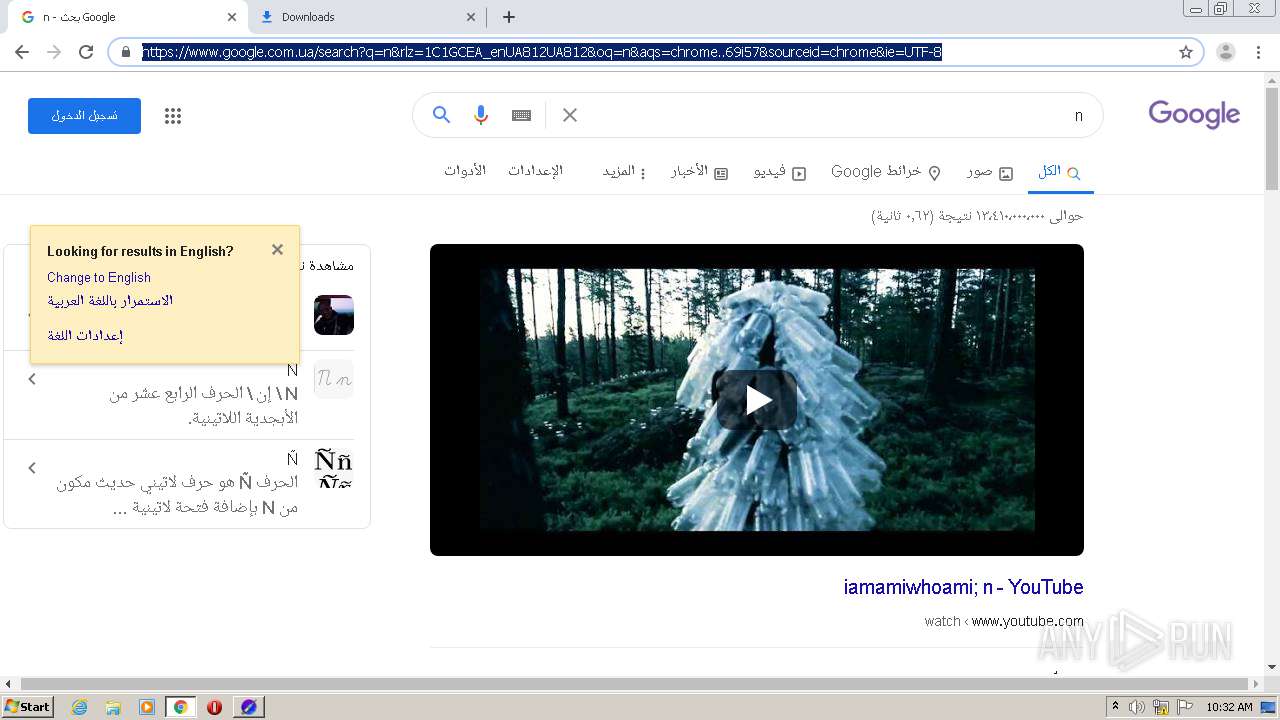Click the taskbar clock 10:32 AM
The height and width of the screenshot is (720, 1280).
click(1229, 707)
